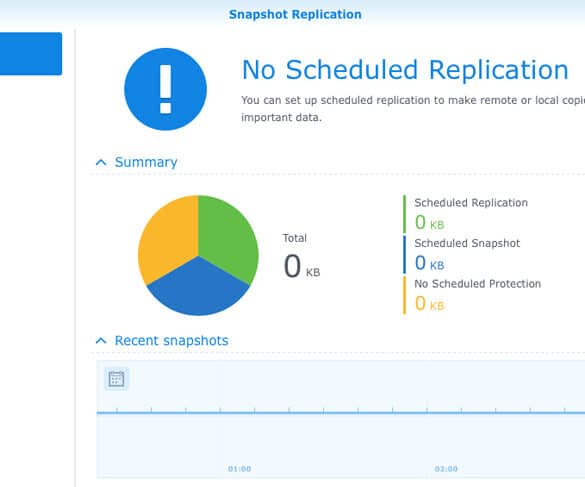Click the blue pie chart slice

pos(198,291)
